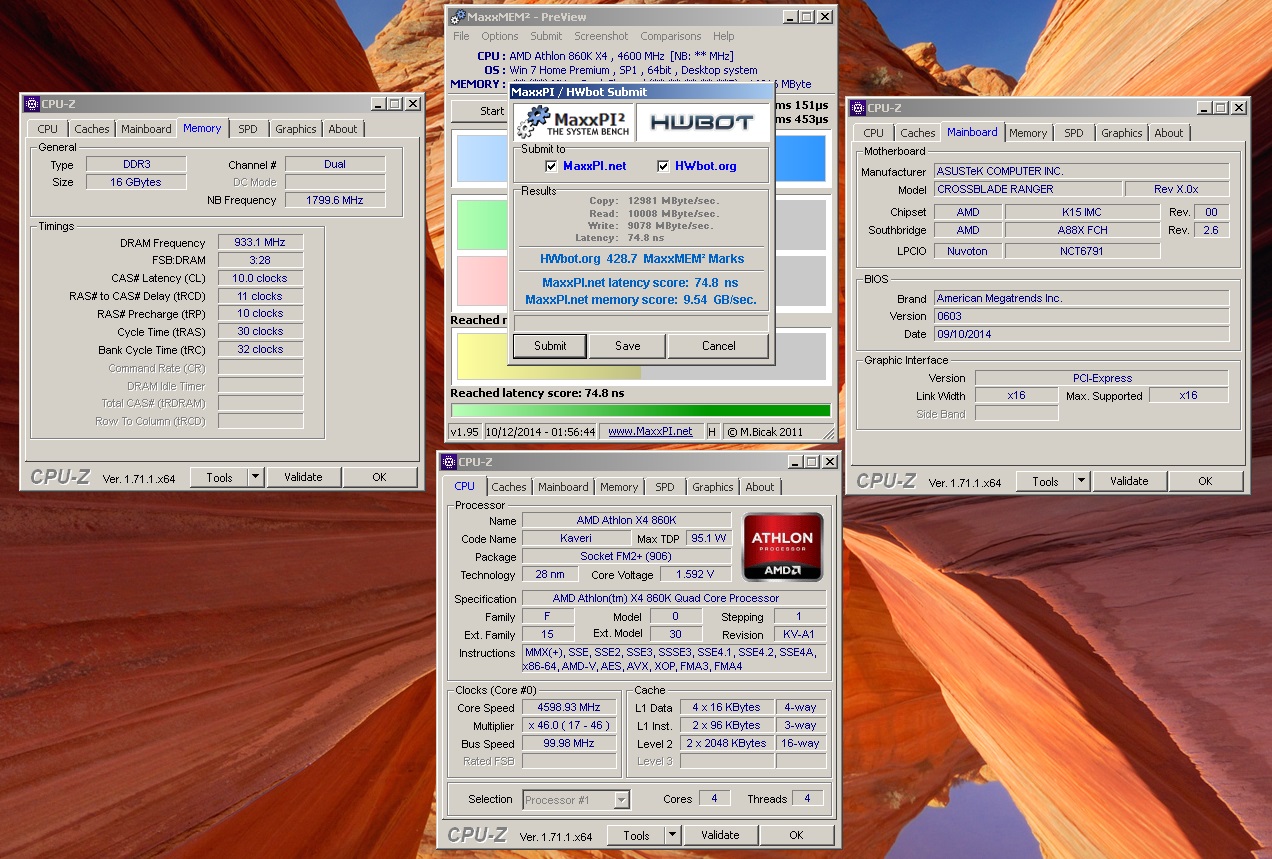Click the AMD Athlon processor logo
The width and height of the screenshot is (1272, 859).
coord(782,546)
